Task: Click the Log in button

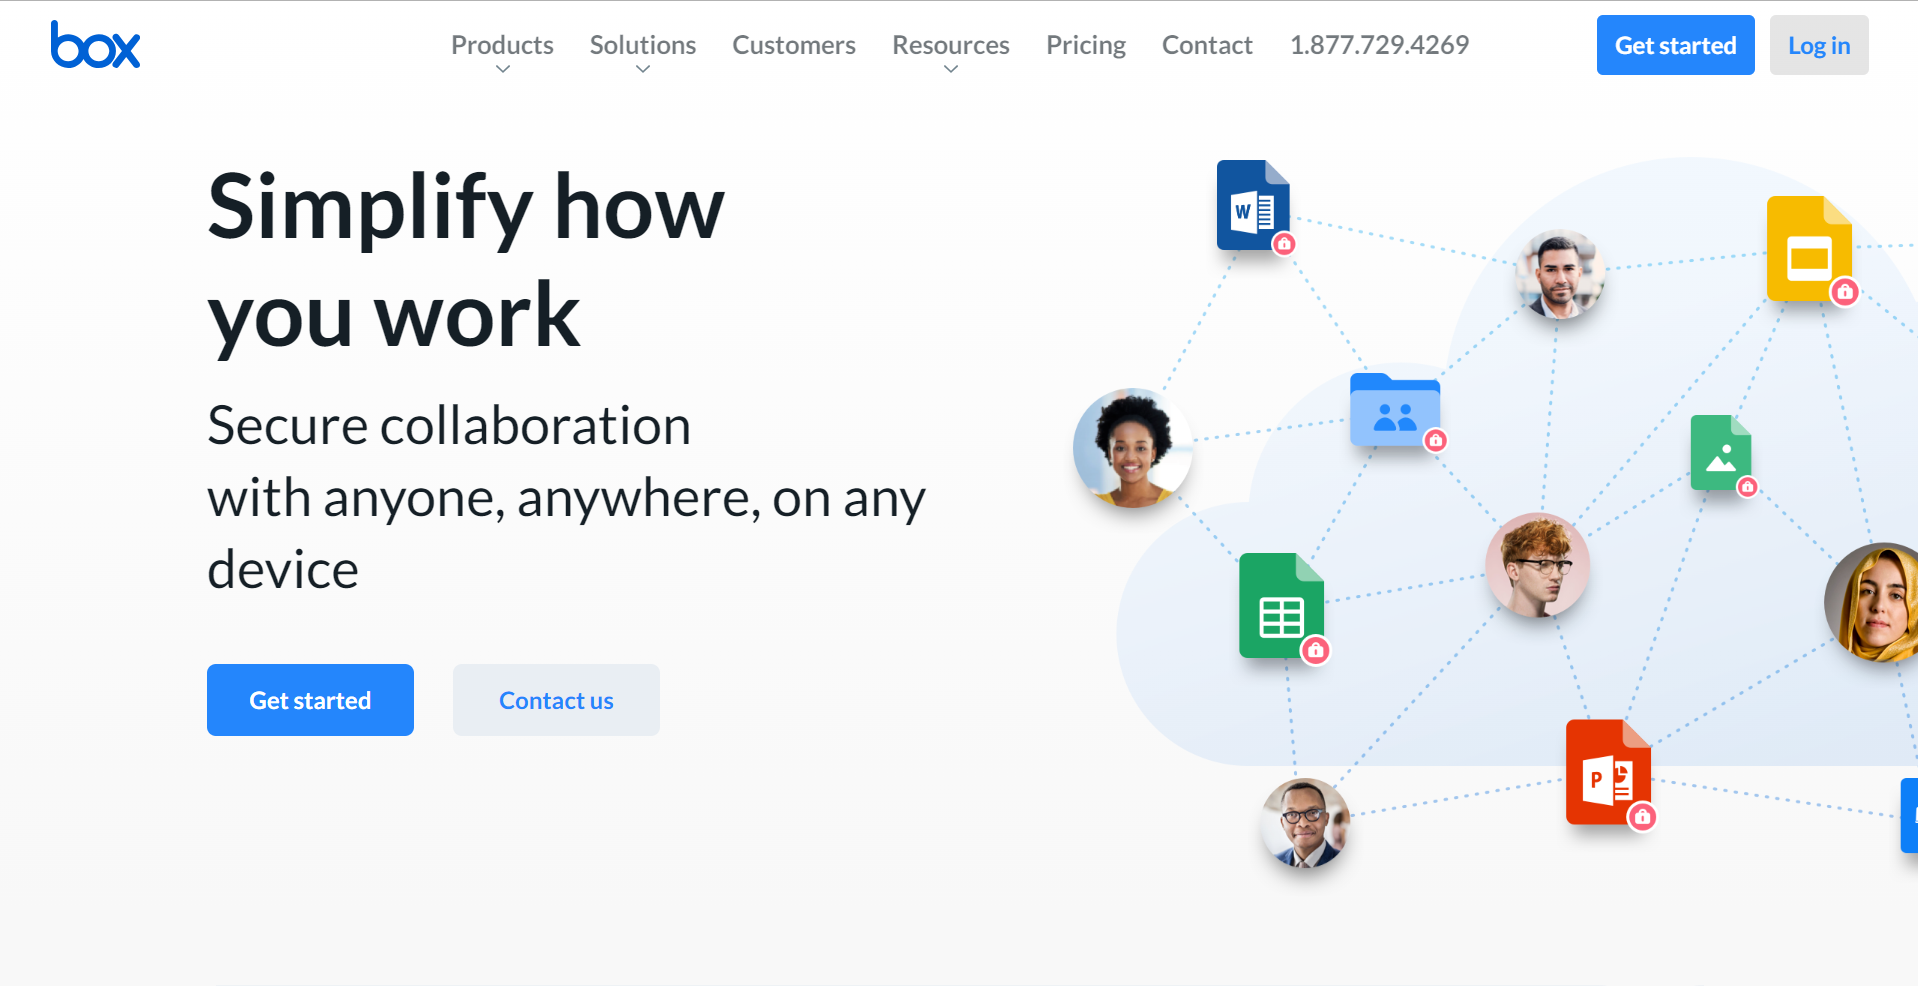Action: coord(1819,45)
